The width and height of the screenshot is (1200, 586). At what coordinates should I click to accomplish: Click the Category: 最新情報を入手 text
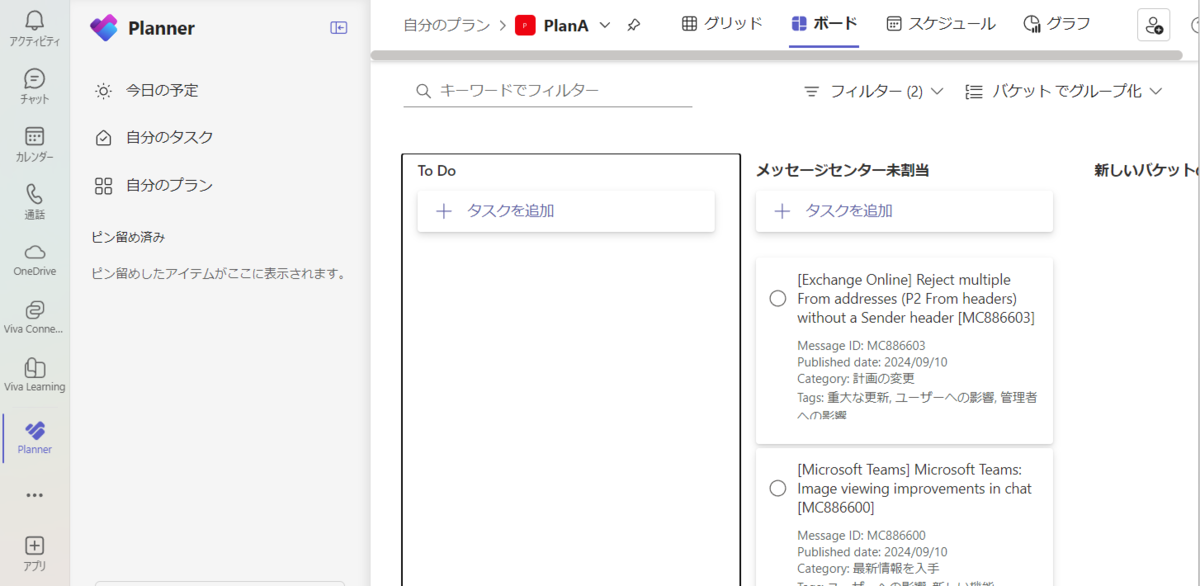click(x=868, y=568)
